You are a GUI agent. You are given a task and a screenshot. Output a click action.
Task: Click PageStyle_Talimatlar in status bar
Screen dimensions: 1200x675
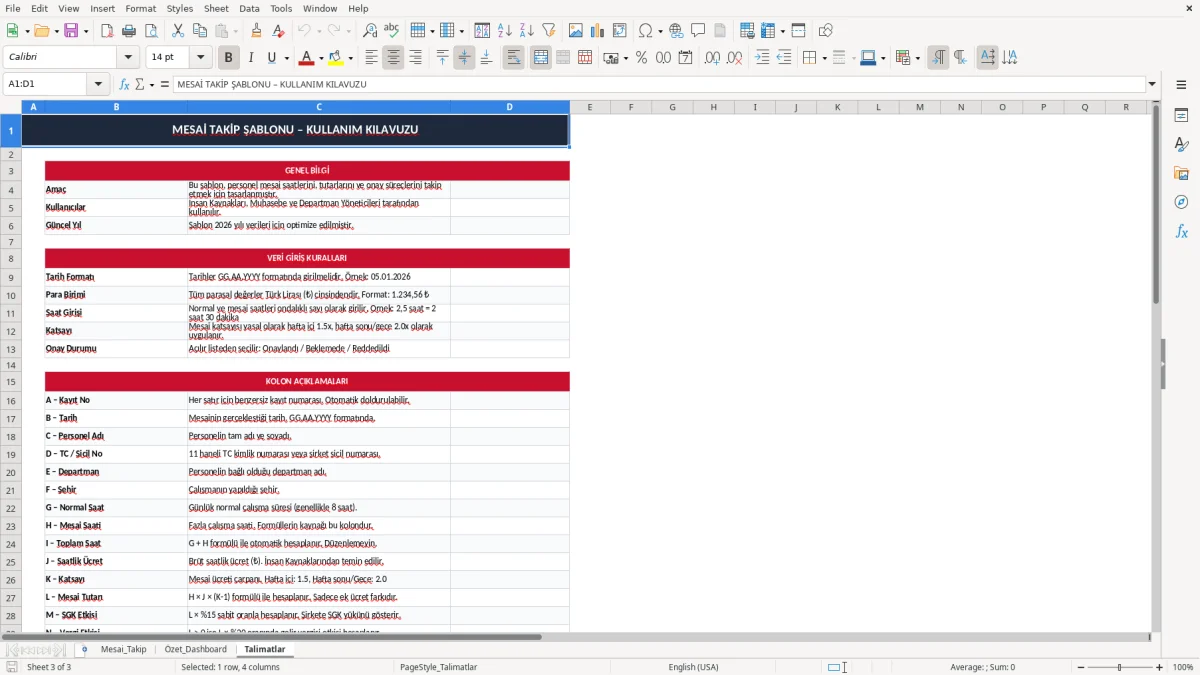(438, 667)
